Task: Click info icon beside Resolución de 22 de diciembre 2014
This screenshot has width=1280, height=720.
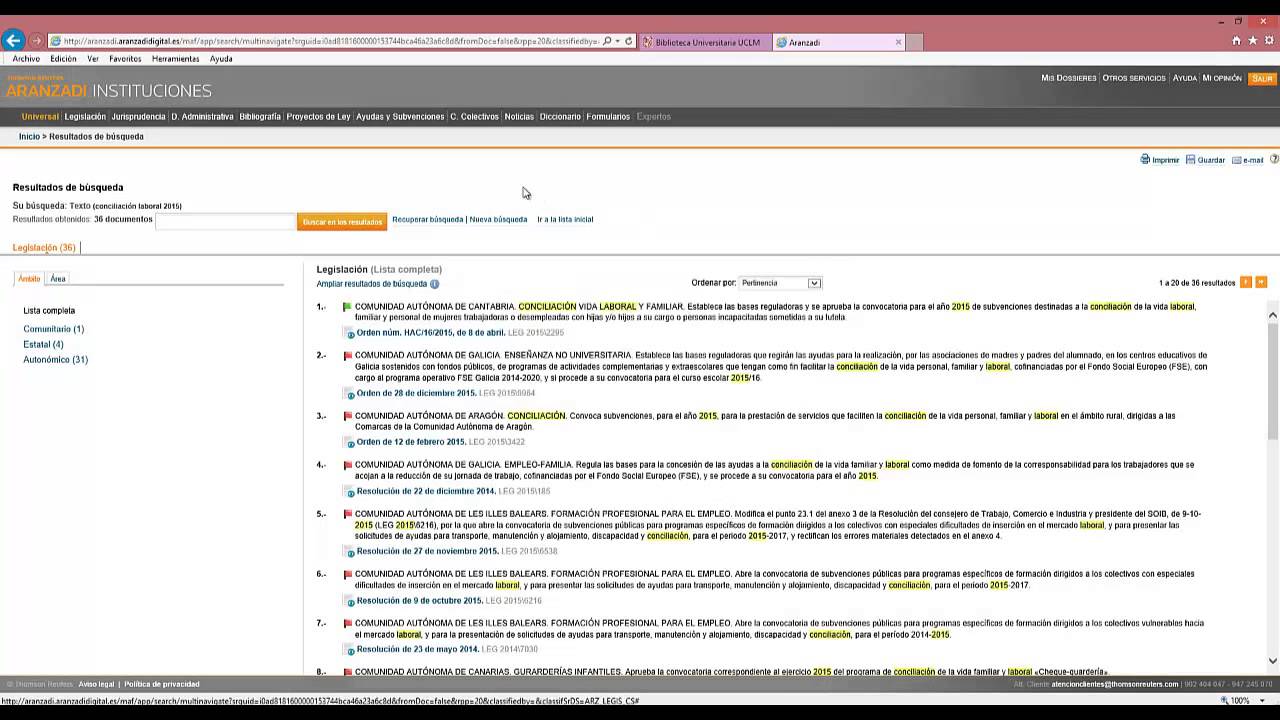Action: coord(351,492)
